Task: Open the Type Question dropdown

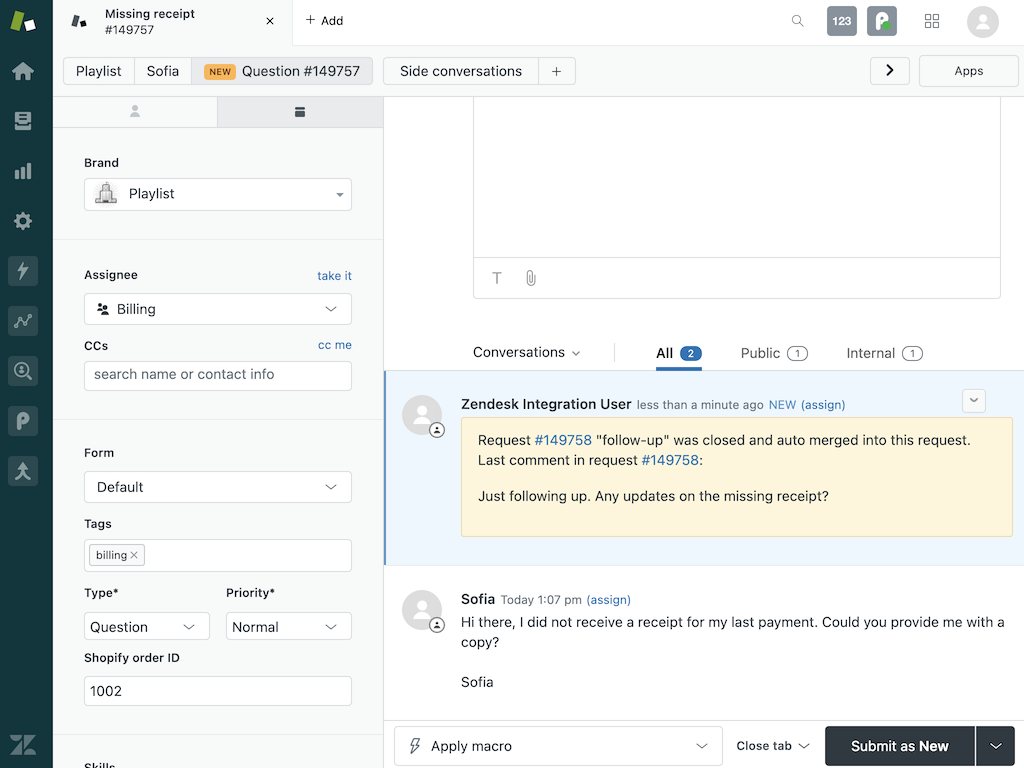Action: pyautogui.click(x=146, y=627)
